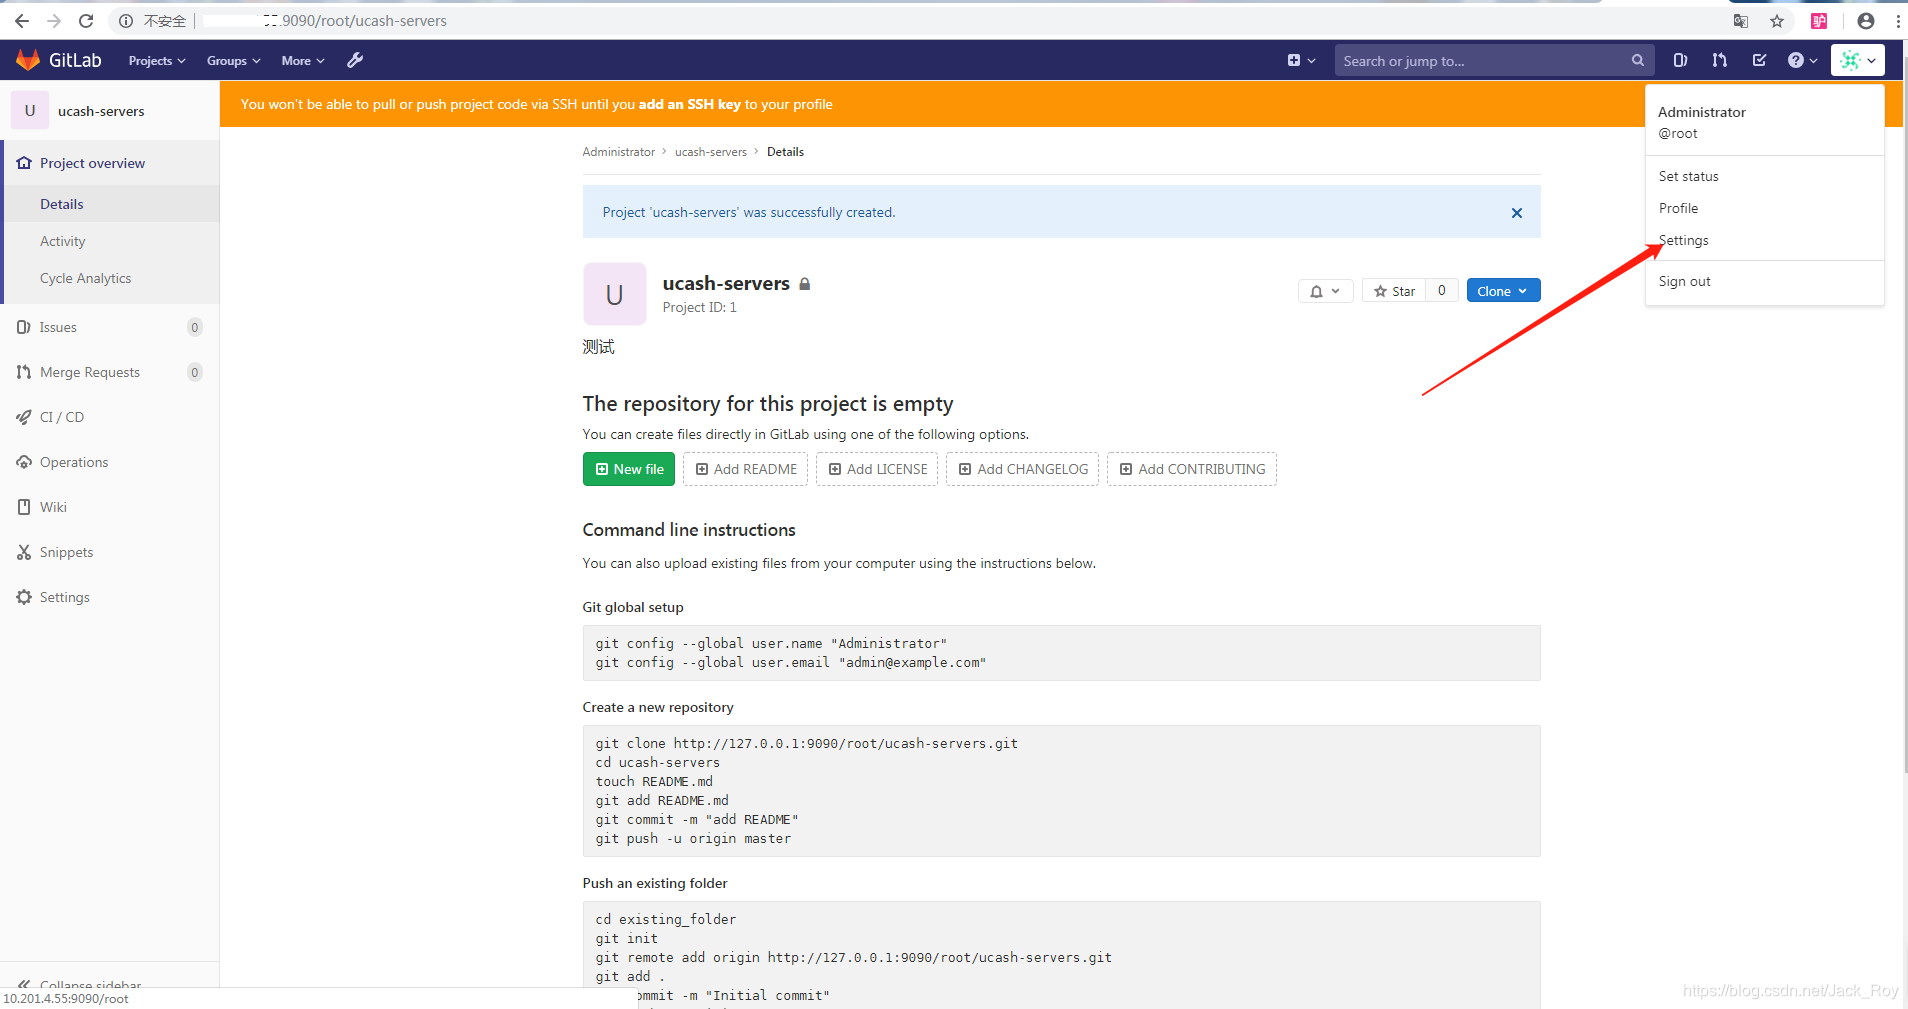Toggle the user avatar dropdown
Image resolution: width=1908 pixels, height=1009 pixels.
pyautogui.click(x=1858, y=60)
